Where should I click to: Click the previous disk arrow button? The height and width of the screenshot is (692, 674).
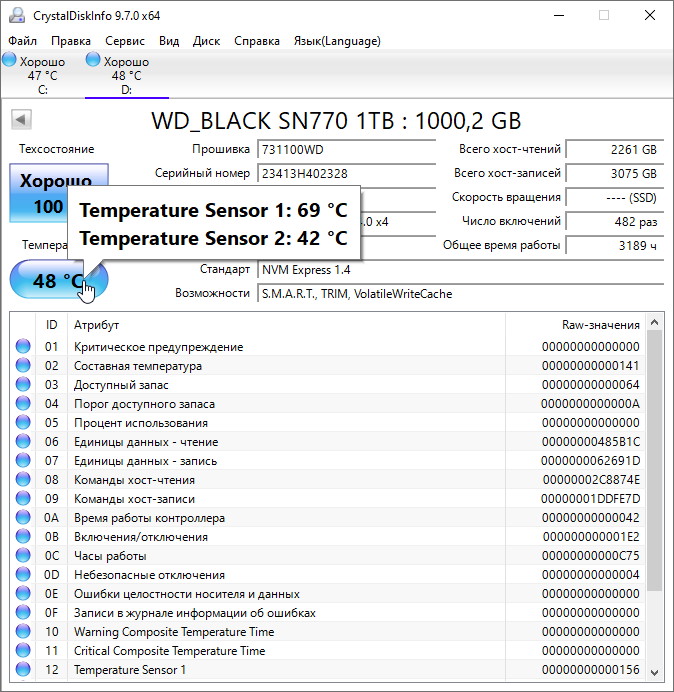[x=21, y=120]
